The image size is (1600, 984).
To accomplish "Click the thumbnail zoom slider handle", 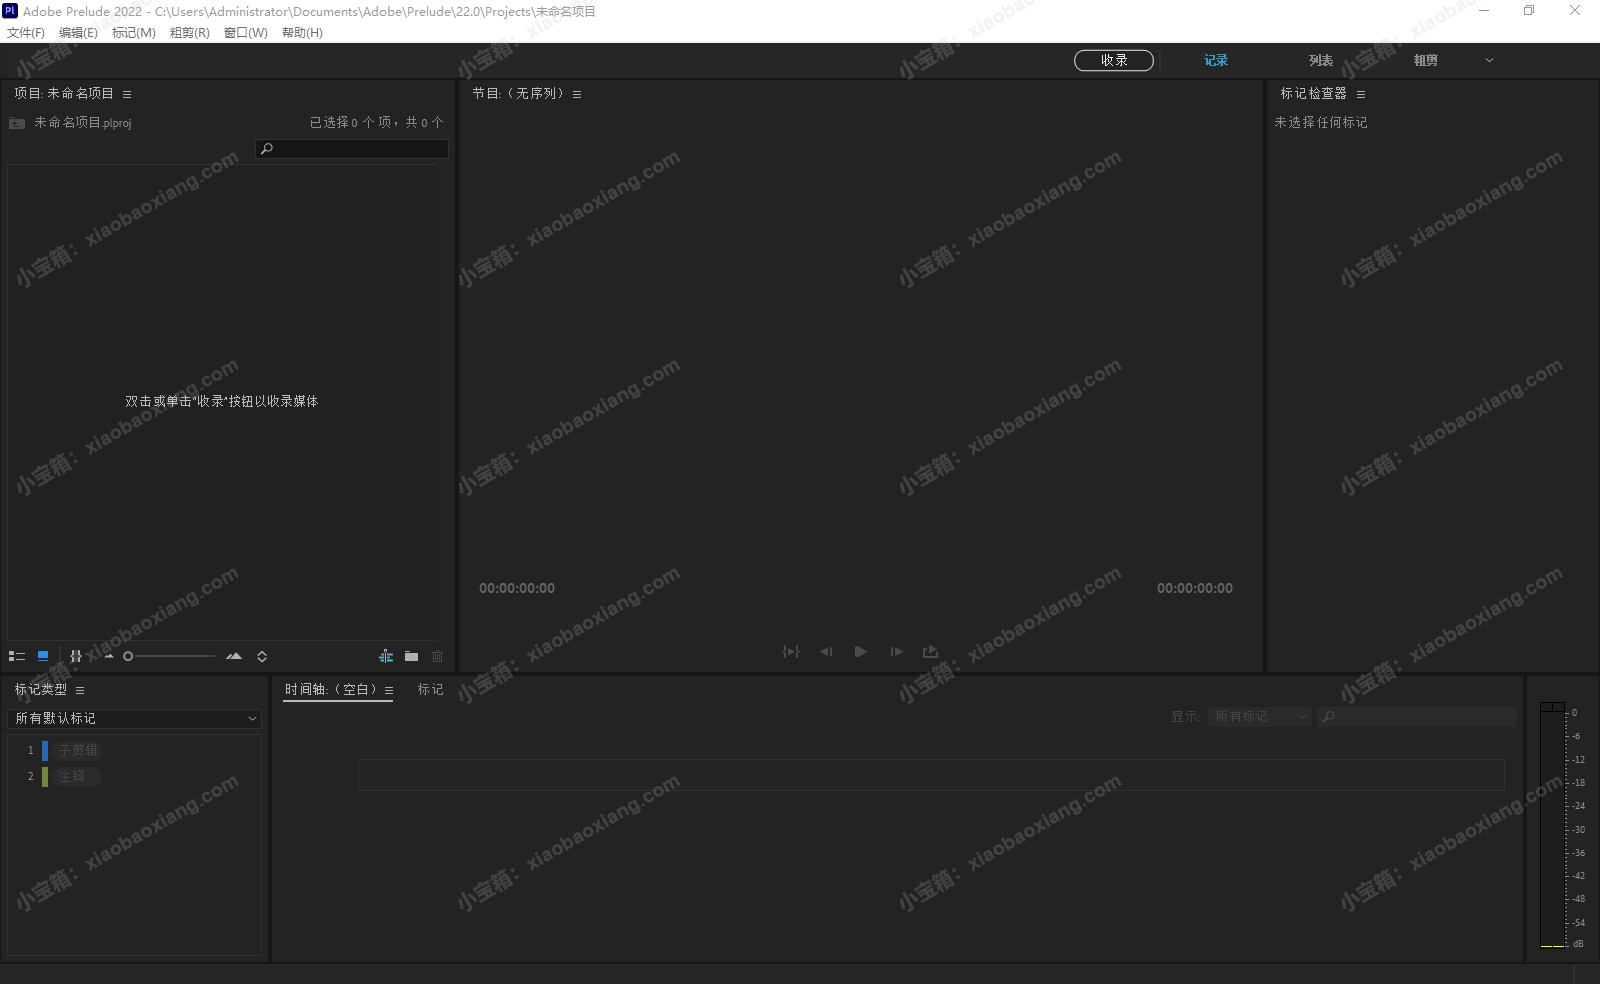I will tap(128, 656).
